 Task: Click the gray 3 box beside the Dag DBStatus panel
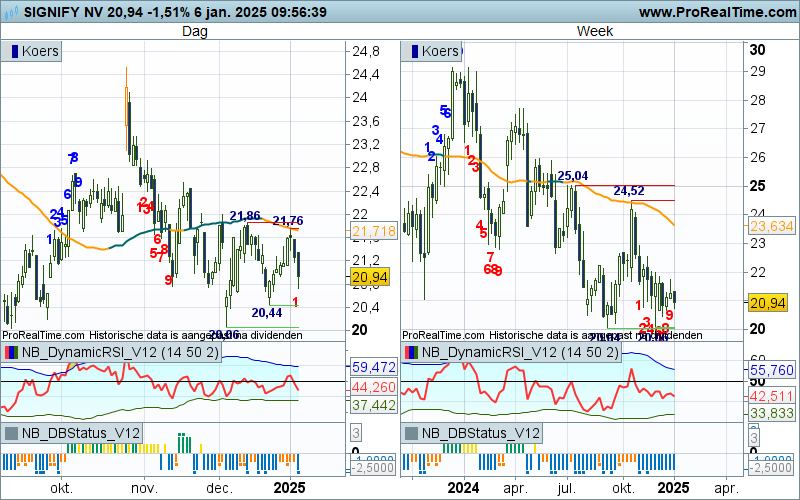pyautogui.click(x=356, y=434)
